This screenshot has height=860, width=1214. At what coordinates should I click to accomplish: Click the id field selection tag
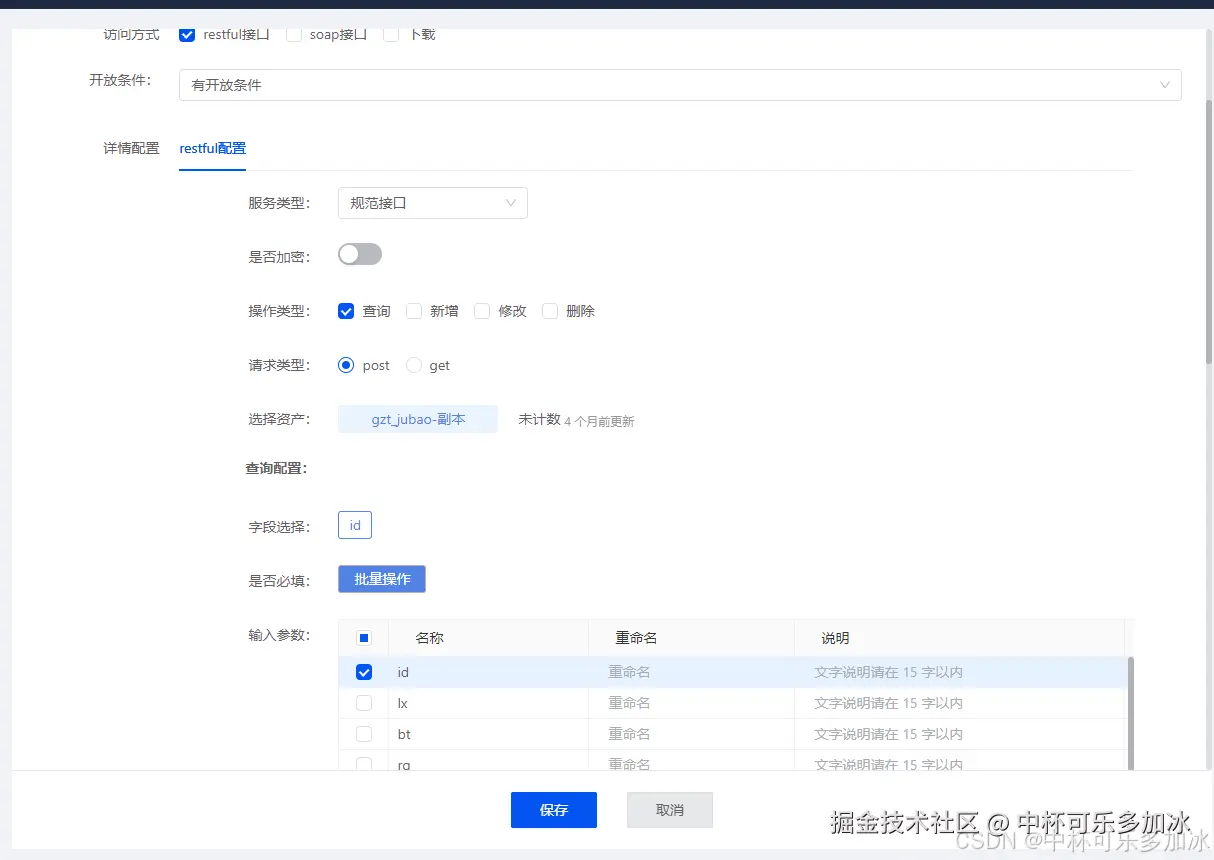point(355,525)
